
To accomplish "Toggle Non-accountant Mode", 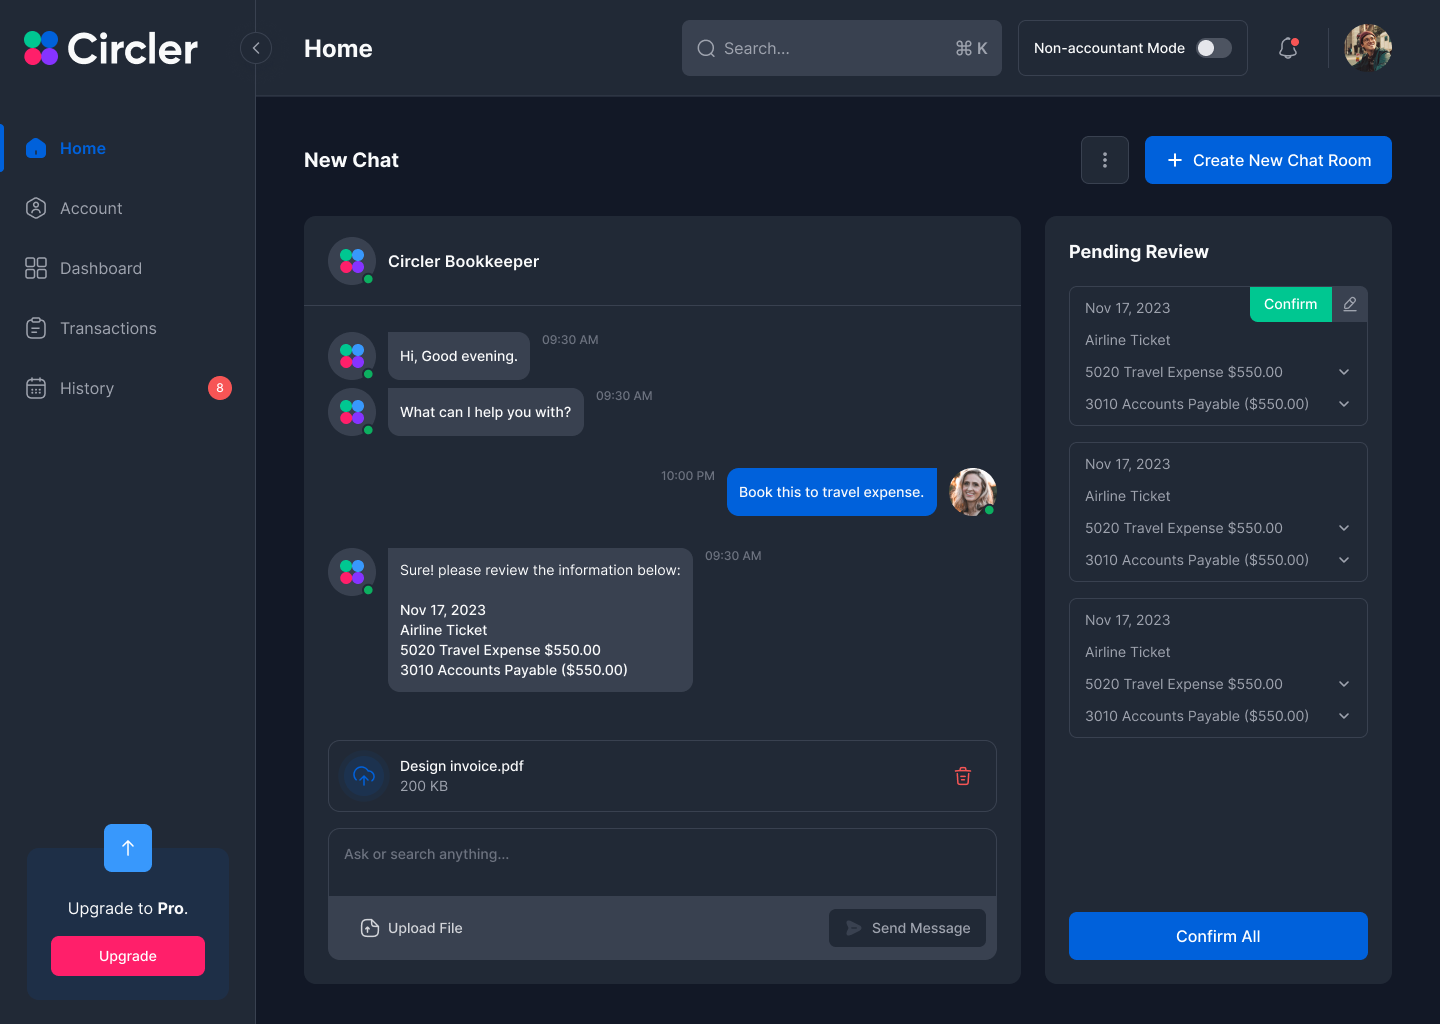I will [1211, 47].
